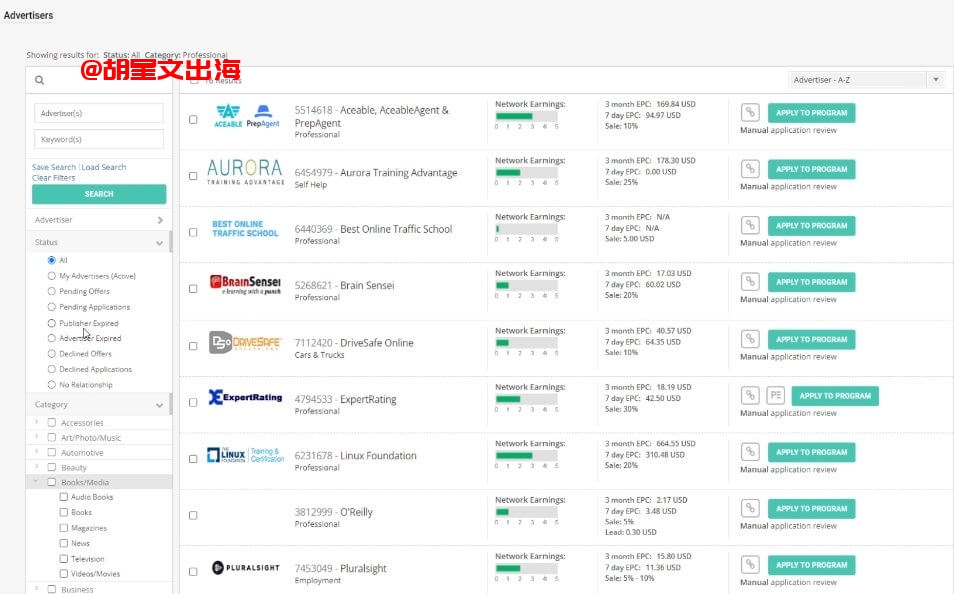Open the DriveSafe logo

[245, 343]
